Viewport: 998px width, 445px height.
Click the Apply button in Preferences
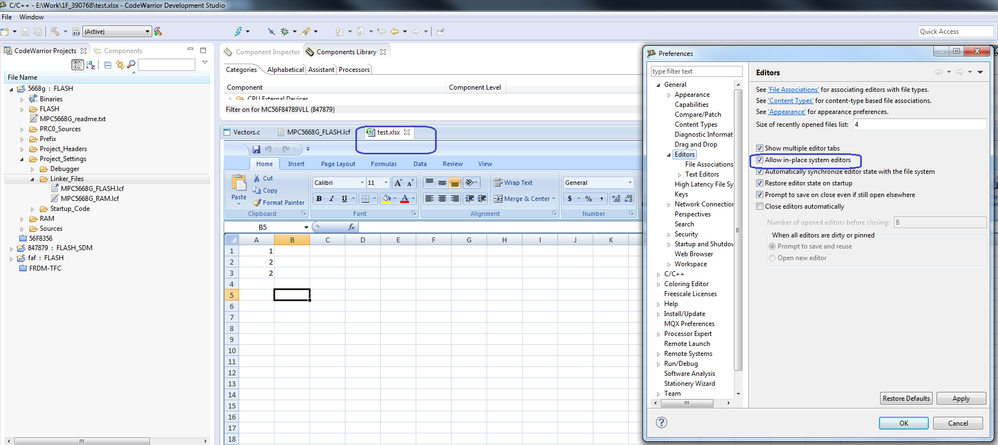click(x=961, y=399)
